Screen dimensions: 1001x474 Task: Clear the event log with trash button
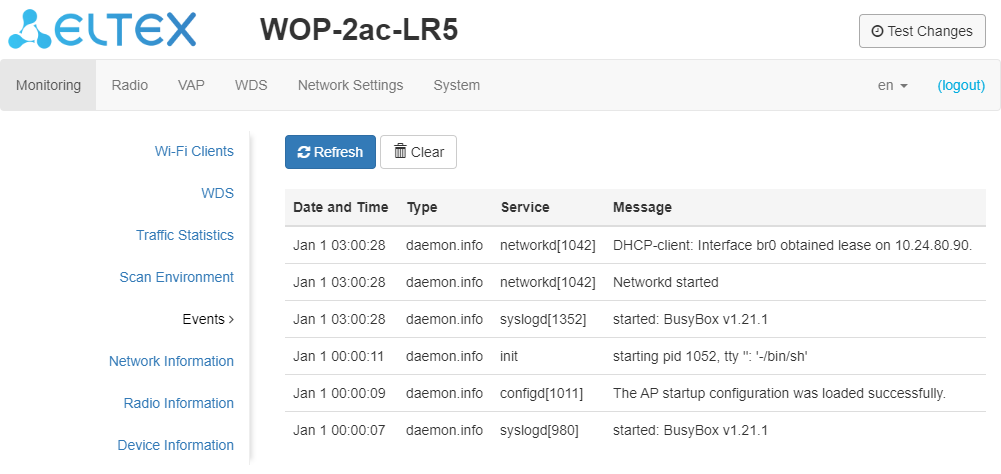pyautogui.click(x=418, y=152)
